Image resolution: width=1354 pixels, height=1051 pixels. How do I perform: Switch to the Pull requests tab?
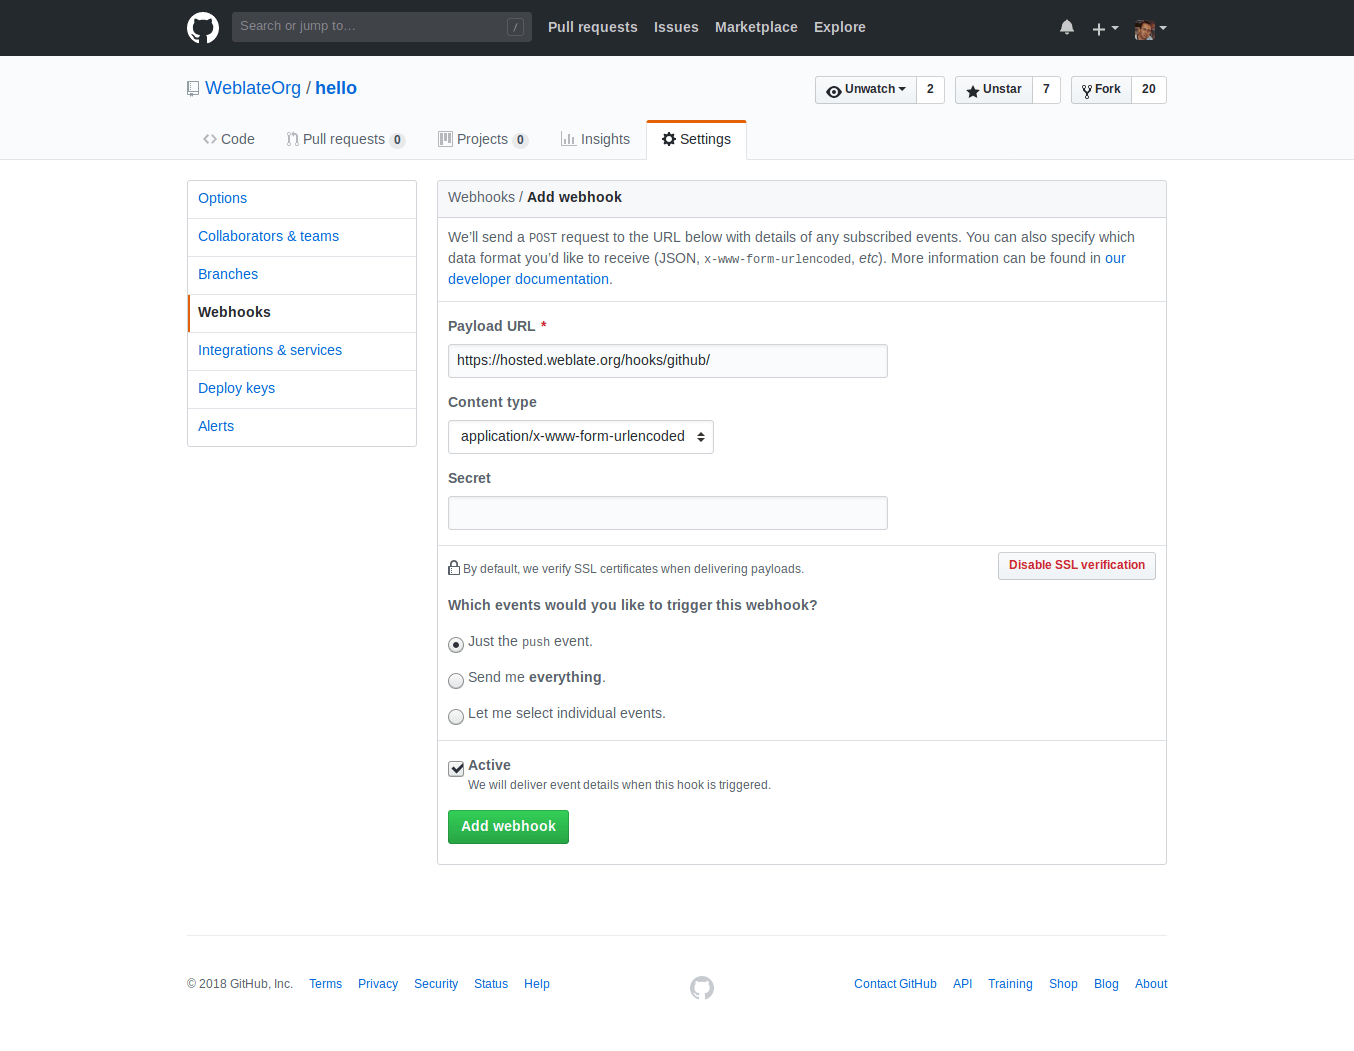coord(345,139)
